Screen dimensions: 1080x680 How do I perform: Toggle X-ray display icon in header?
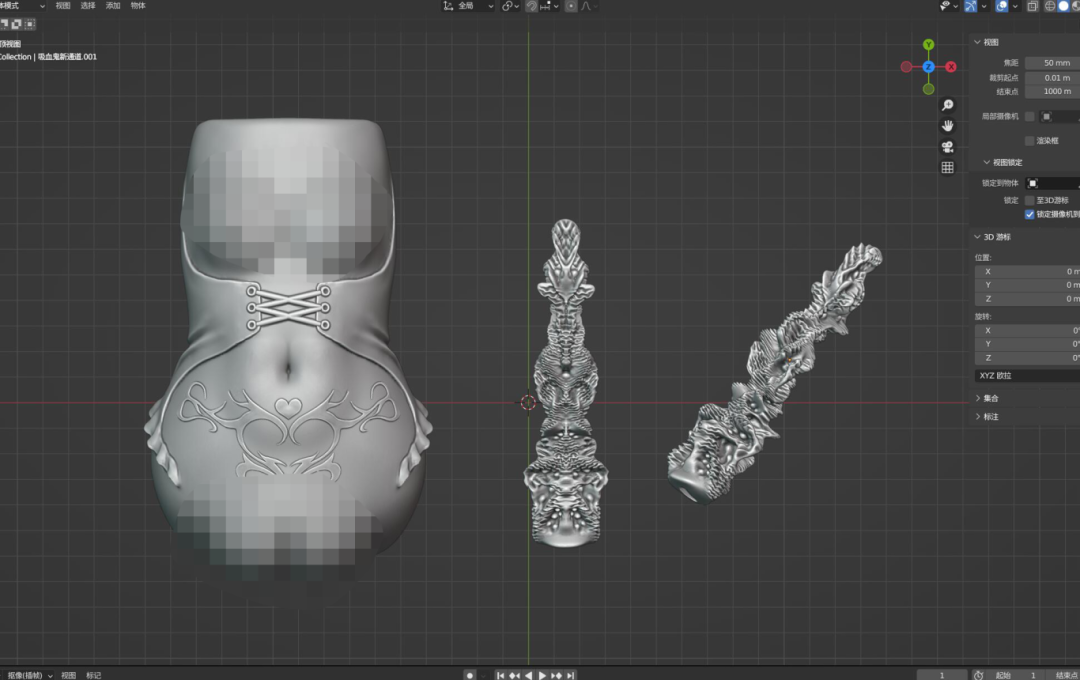tap(1032, 6)
